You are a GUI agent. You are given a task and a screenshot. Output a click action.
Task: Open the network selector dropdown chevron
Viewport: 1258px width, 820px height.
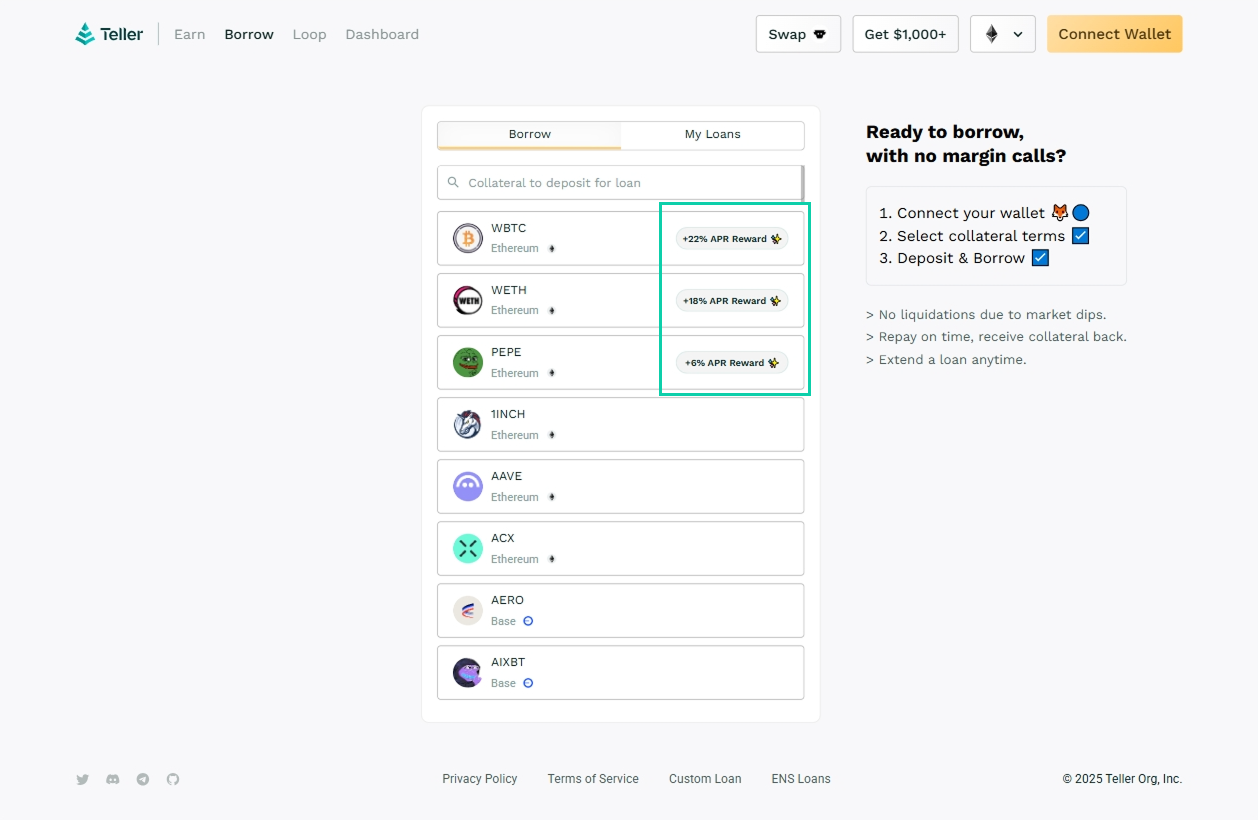click(x=1018, y=34)
